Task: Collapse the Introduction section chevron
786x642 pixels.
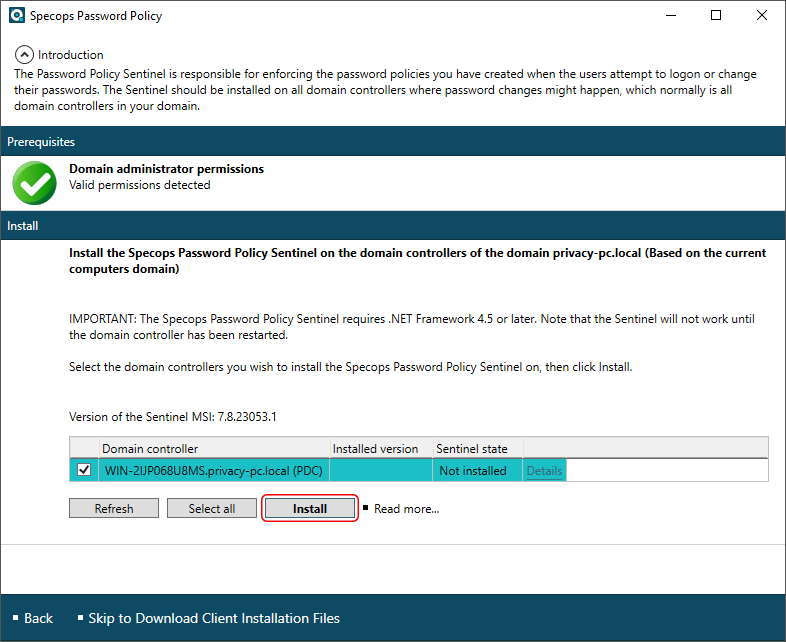Action: [x=24, y=55]
